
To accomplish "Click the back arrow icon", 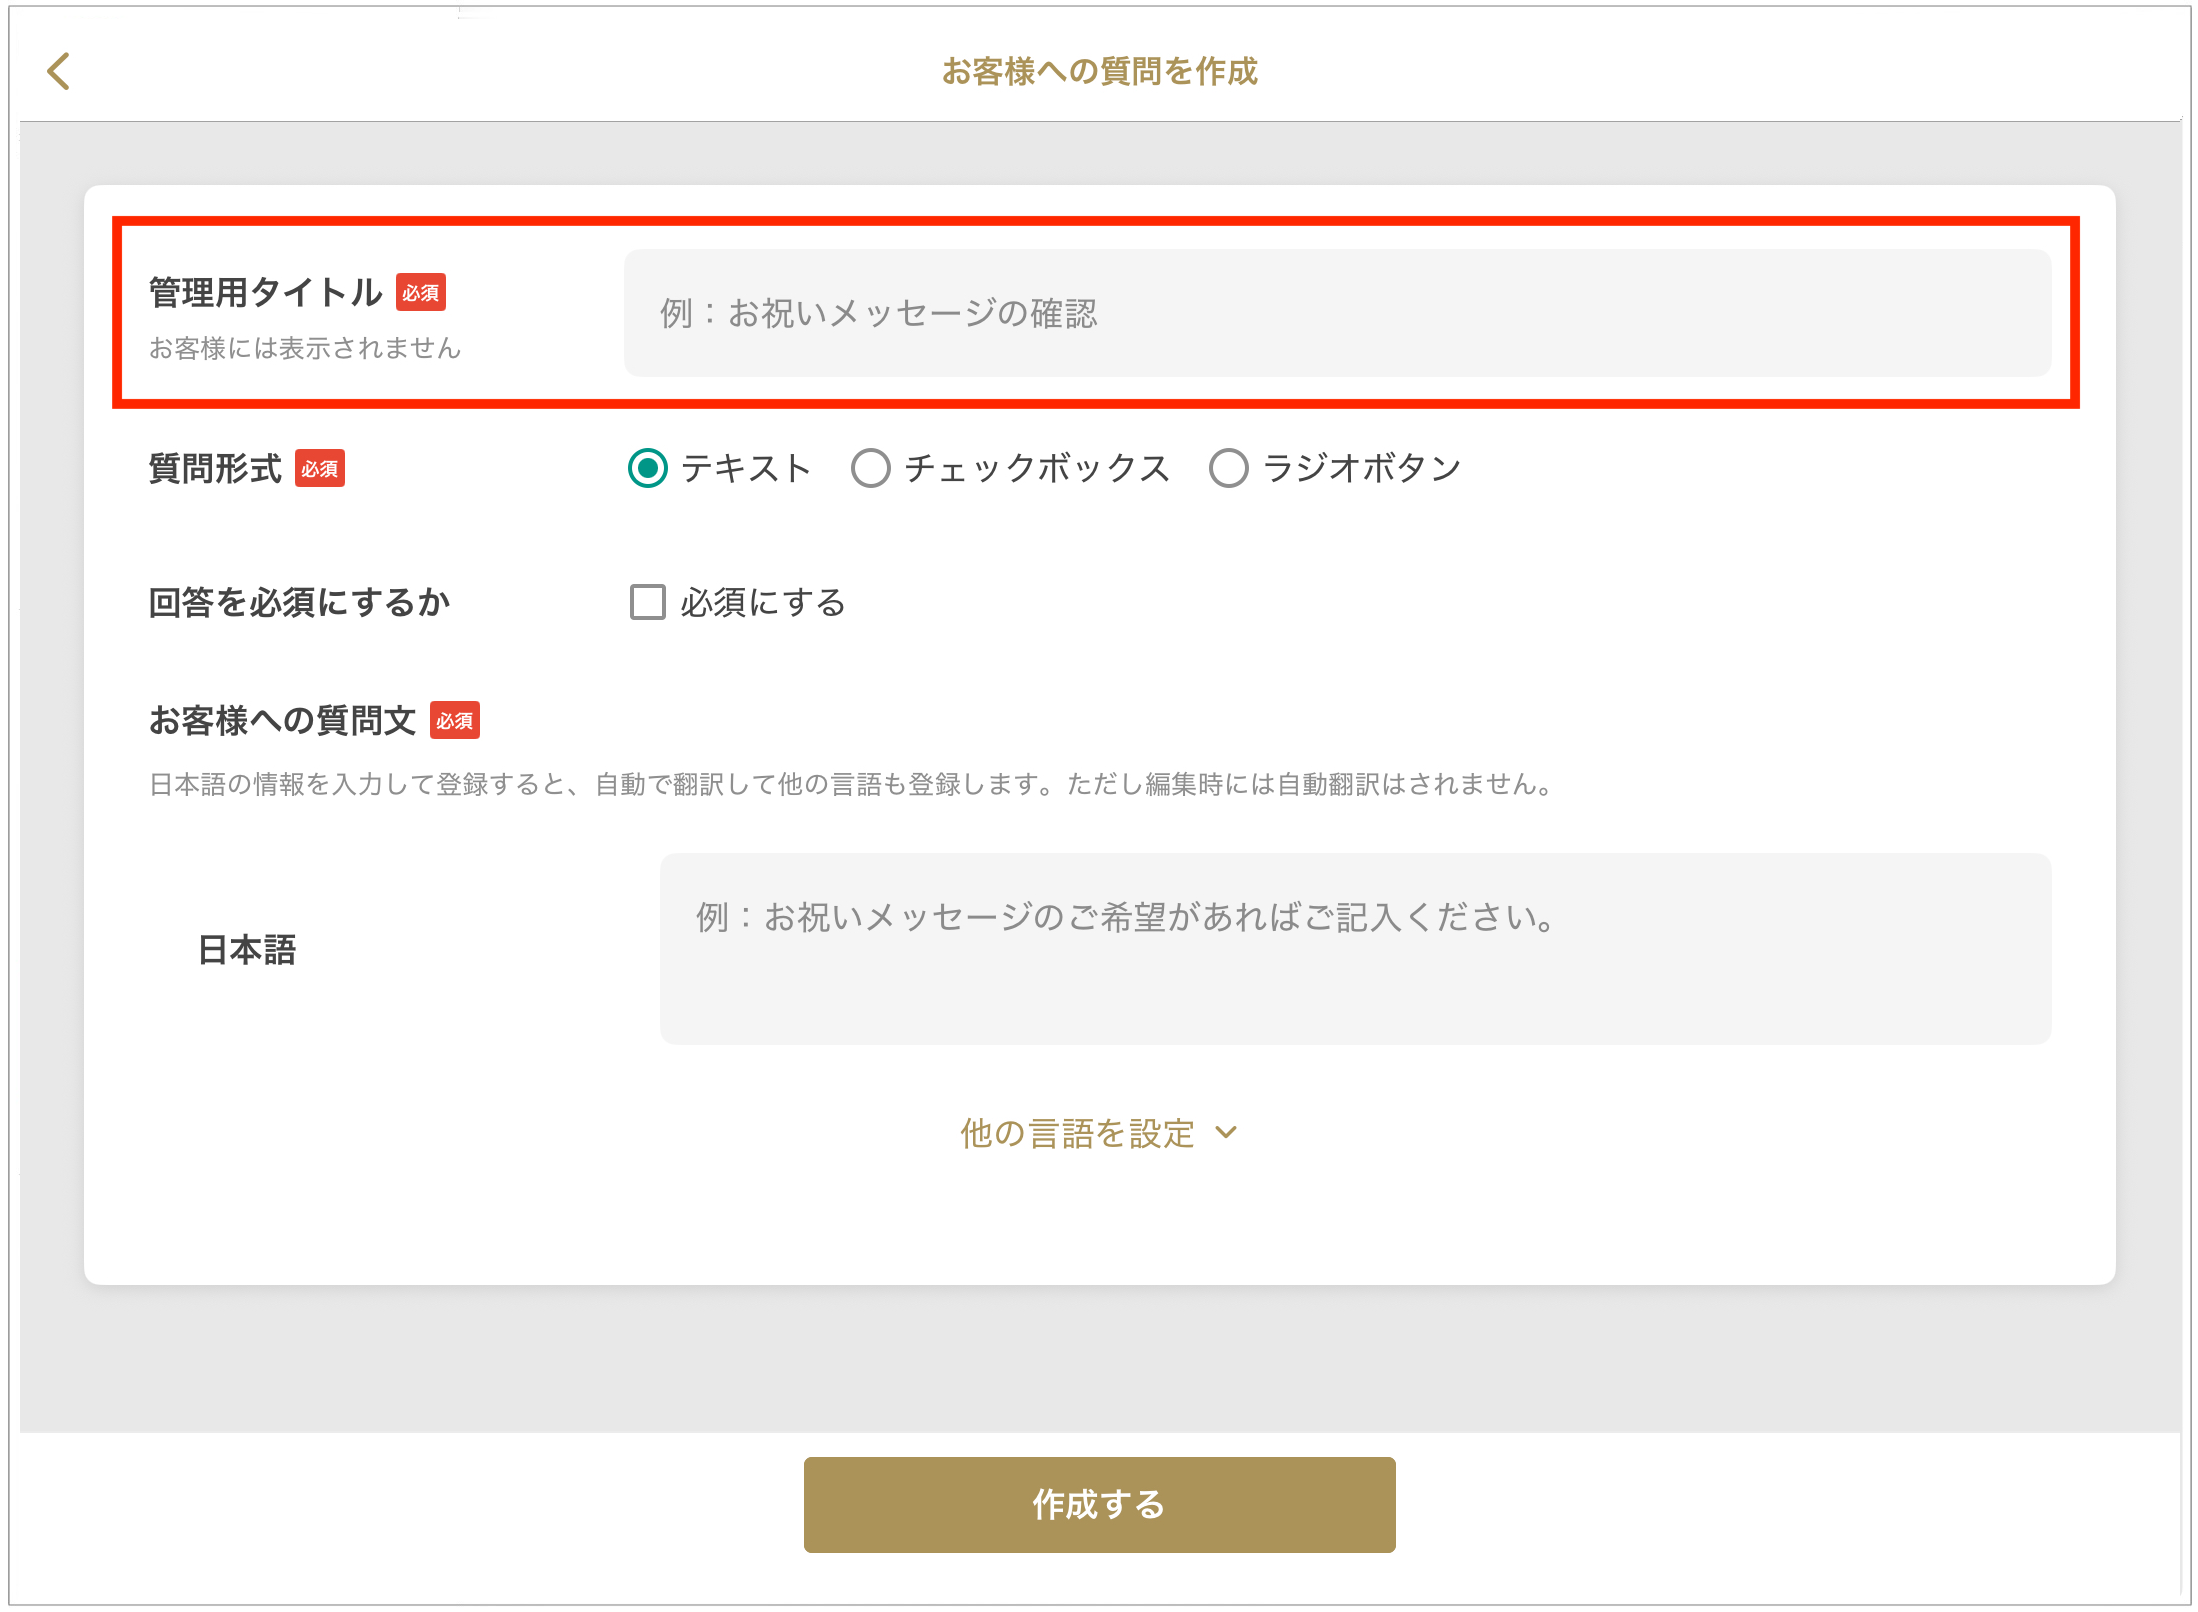I will tap(59, 72).
